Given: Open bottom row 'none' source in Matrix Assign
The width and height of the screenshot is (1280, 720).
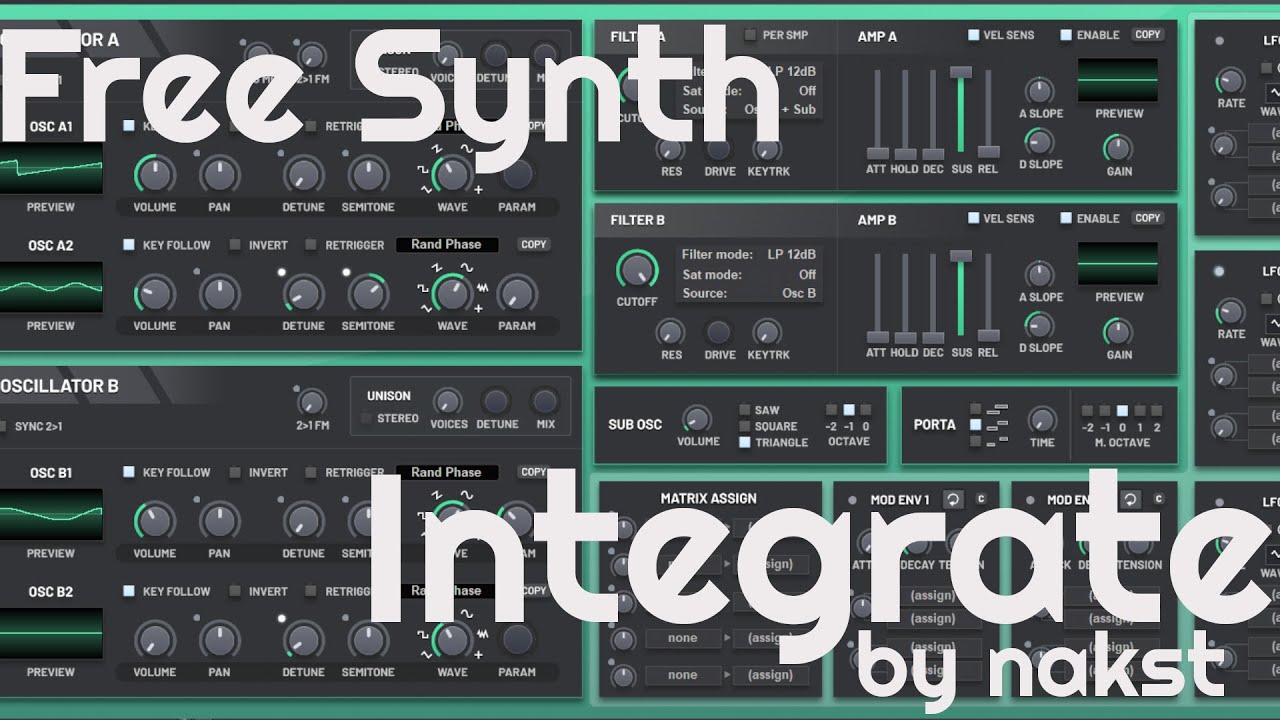Looking at the screenshot, I should [x=682, y=675].
